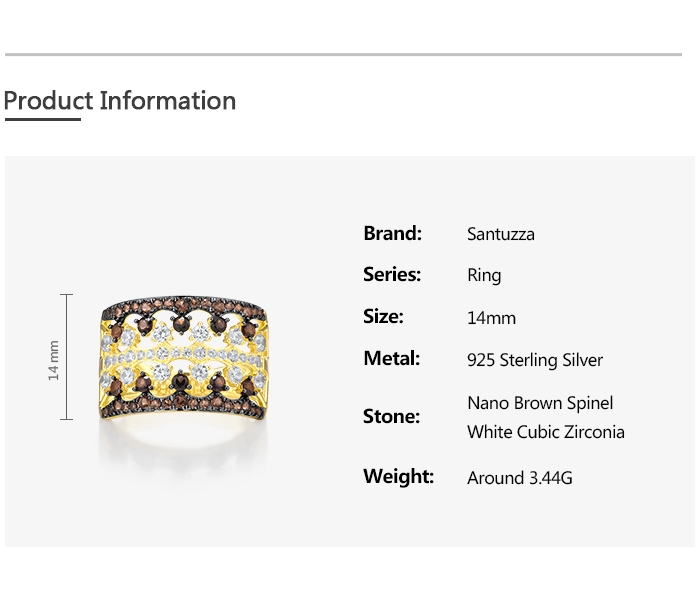Select the Metal: field label
The width and height of the screenshot is (700, 607).
(x=391, y=359)
